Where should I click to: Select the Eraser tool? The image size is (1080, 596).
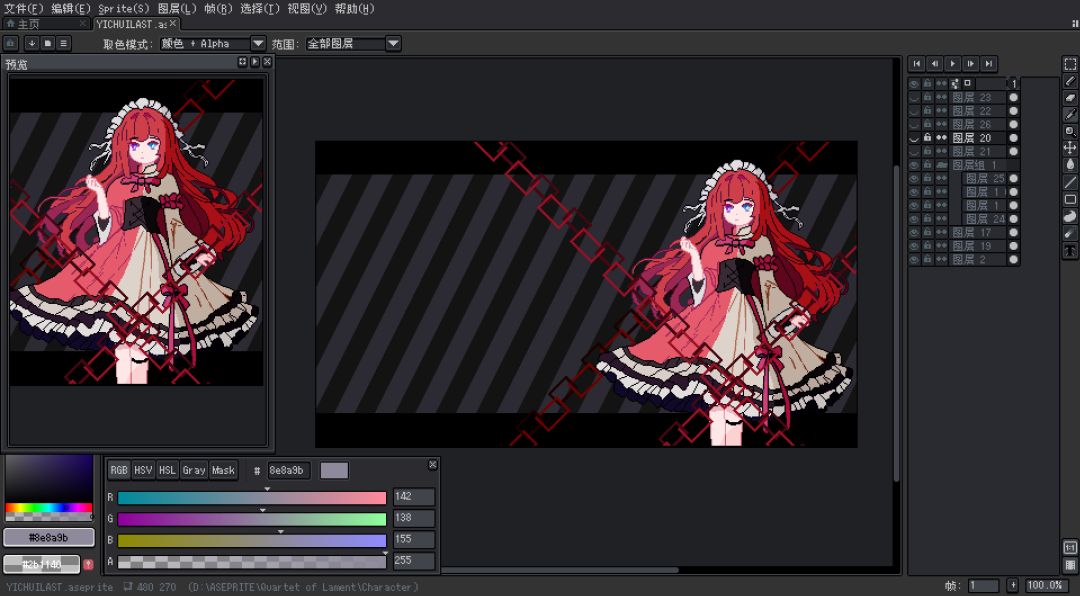coord(1070,98)
